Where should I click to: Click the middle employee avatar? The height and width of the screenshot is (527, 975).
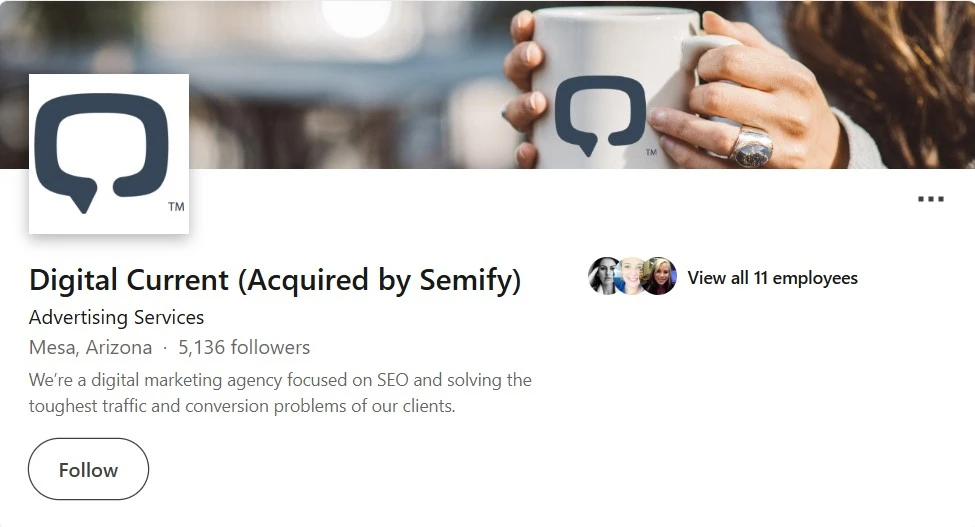[x=631, y=275]
